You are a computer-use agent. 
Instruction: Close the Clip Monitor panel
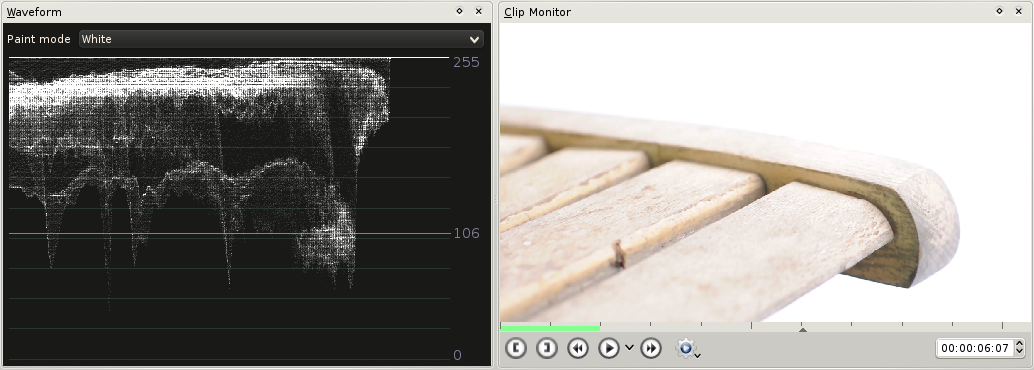pos(1019,11)
